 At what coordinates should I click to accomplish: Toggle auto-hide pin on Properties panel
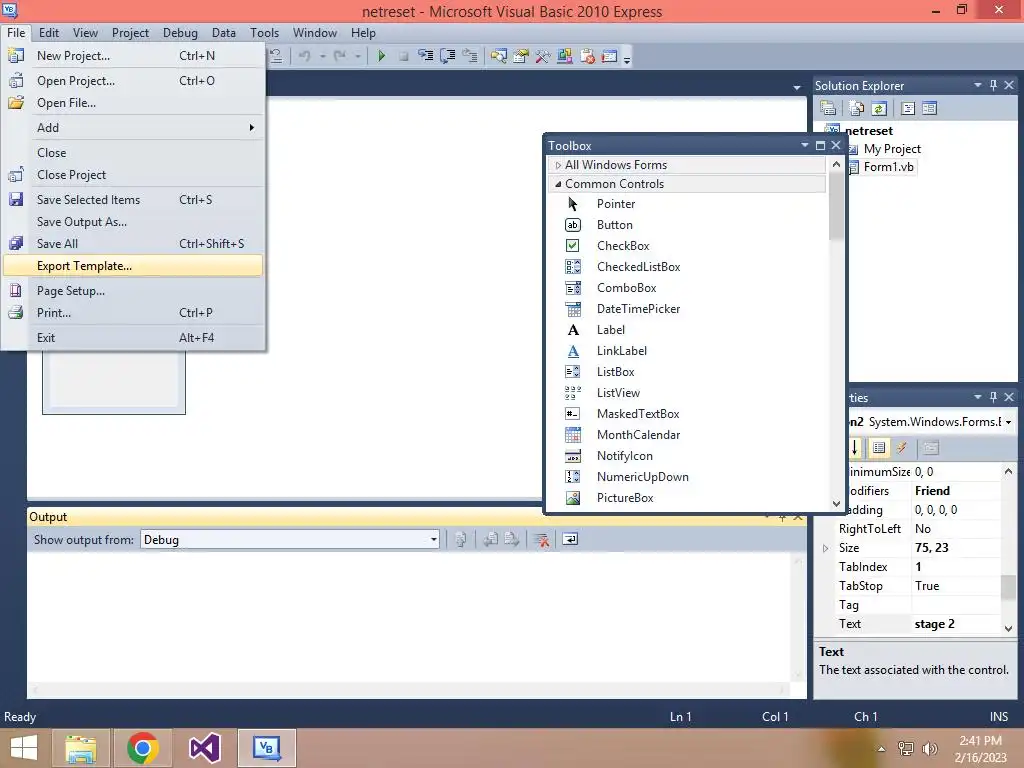993,397
